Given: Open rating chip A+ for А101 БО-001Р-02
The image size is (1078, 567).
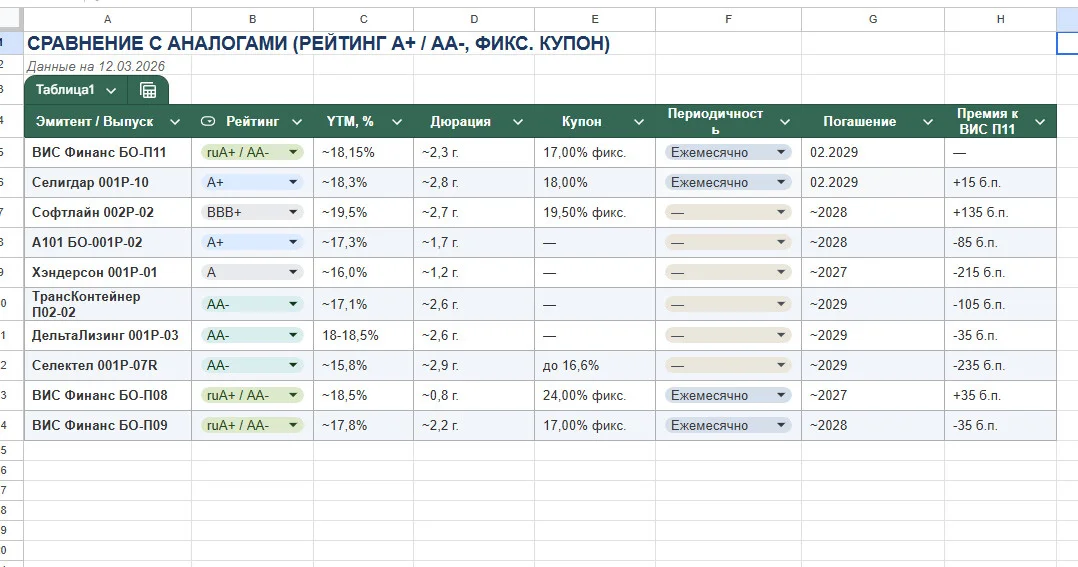Looking at the screenshot, I should [x=252, y=242].
